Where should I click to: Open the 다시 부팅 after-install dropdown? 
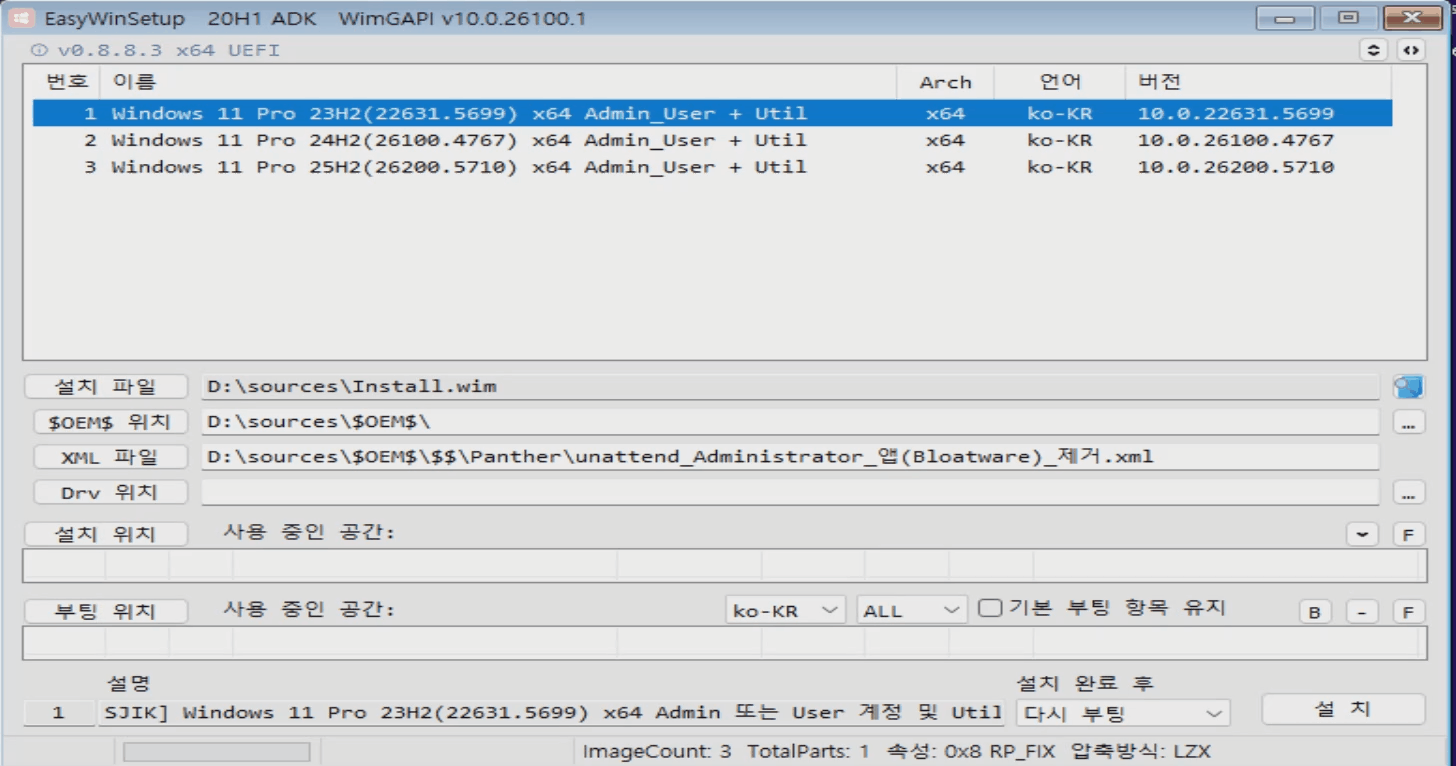(1123, 713)
